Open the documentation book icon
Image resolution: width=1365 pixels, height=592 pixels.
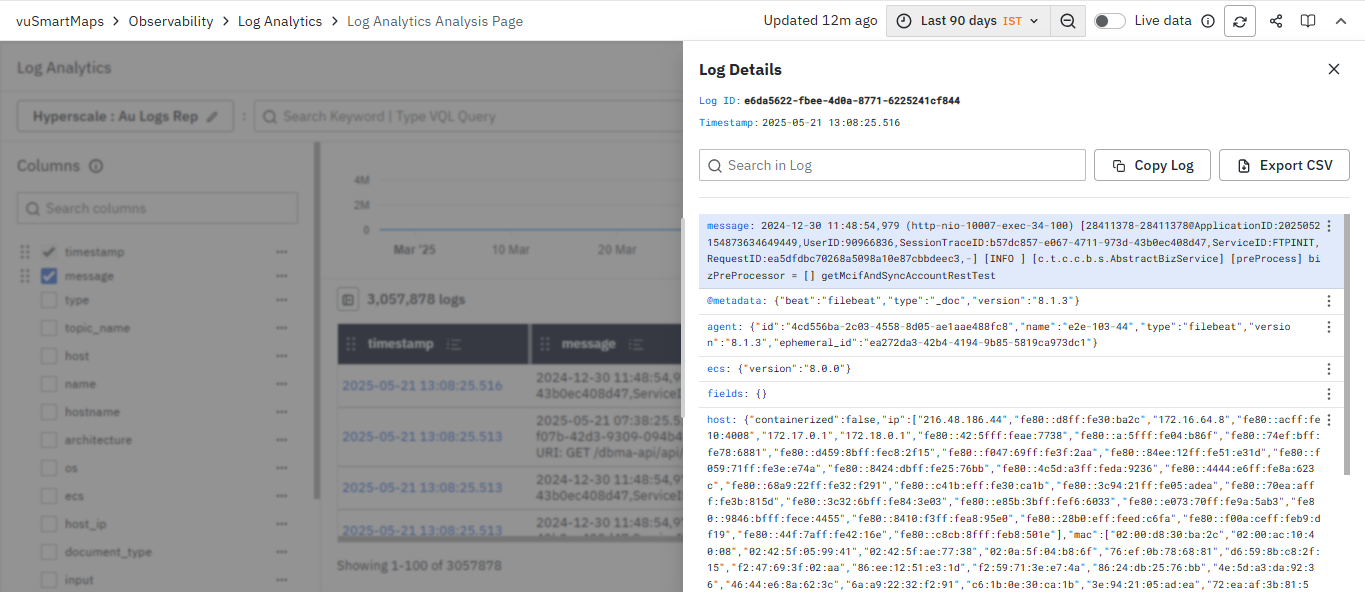pos(1308,21)
